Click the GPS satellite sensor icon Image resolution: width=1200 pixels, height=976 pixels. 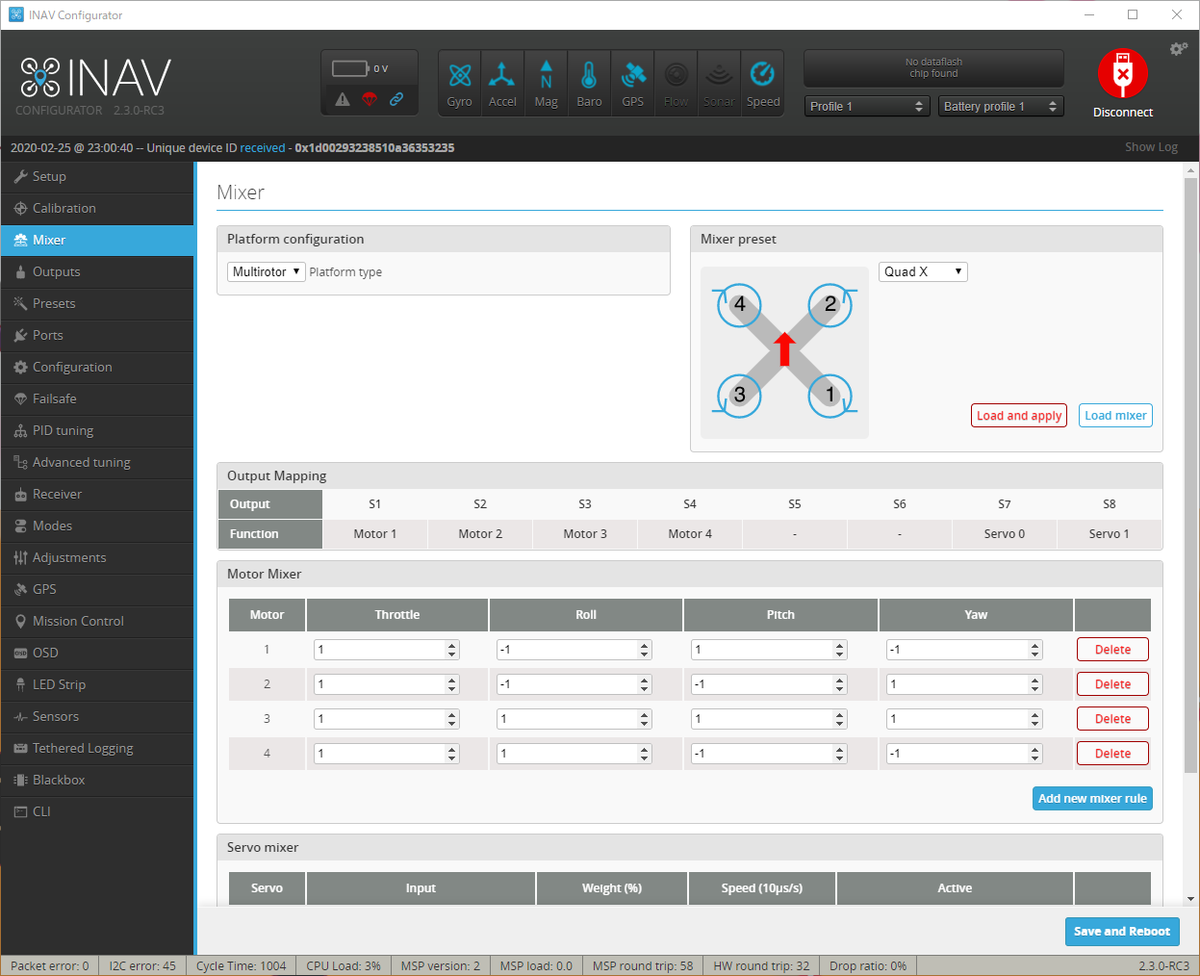coord(633,83)
